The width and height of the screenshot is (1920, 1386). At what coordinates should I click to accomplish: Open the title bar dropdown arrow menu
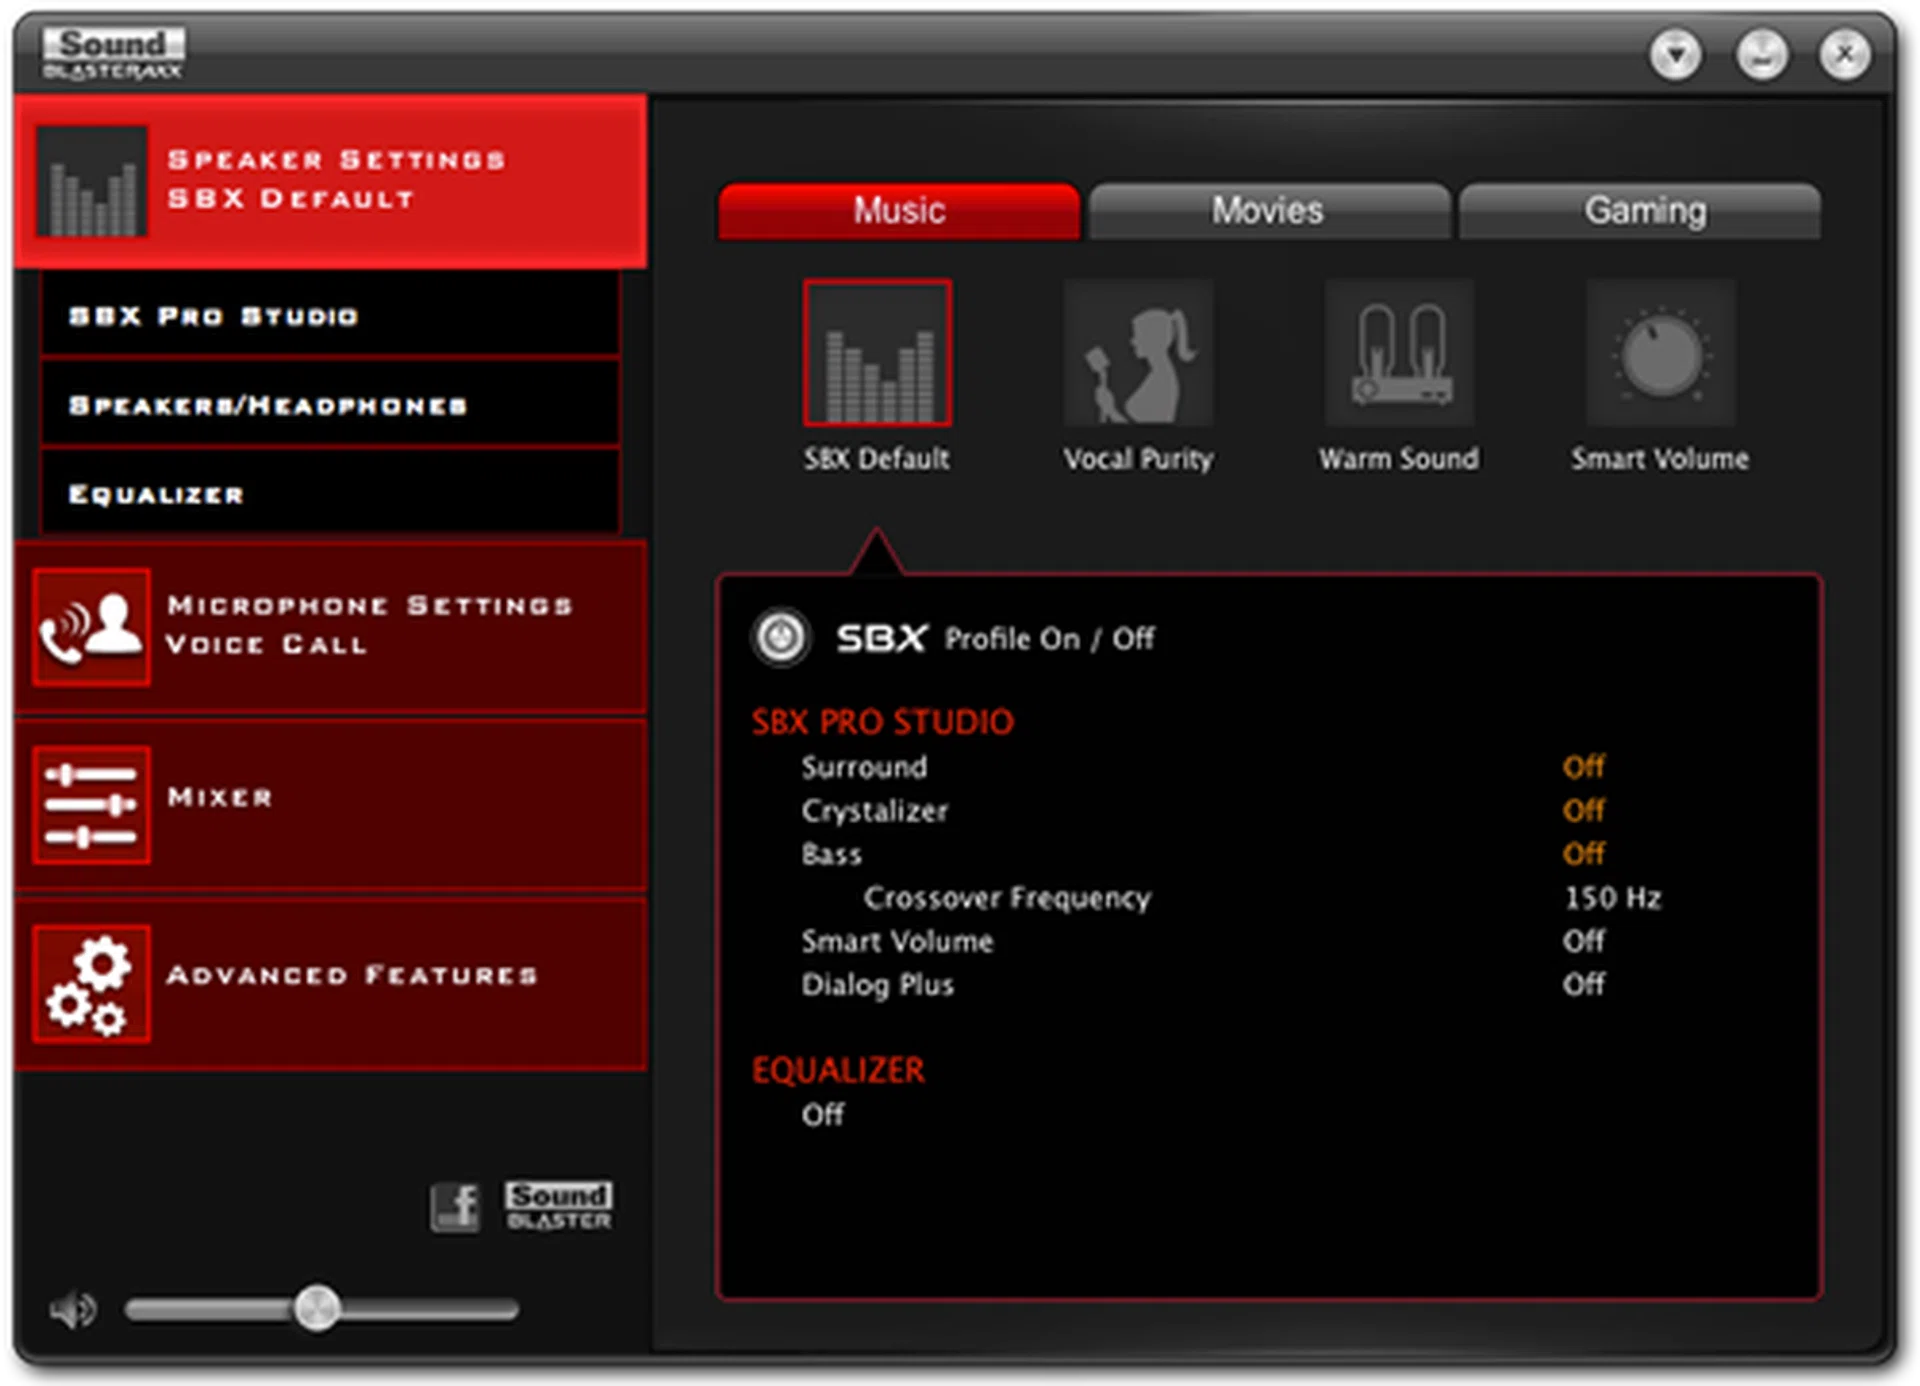tap(1675, 54)
